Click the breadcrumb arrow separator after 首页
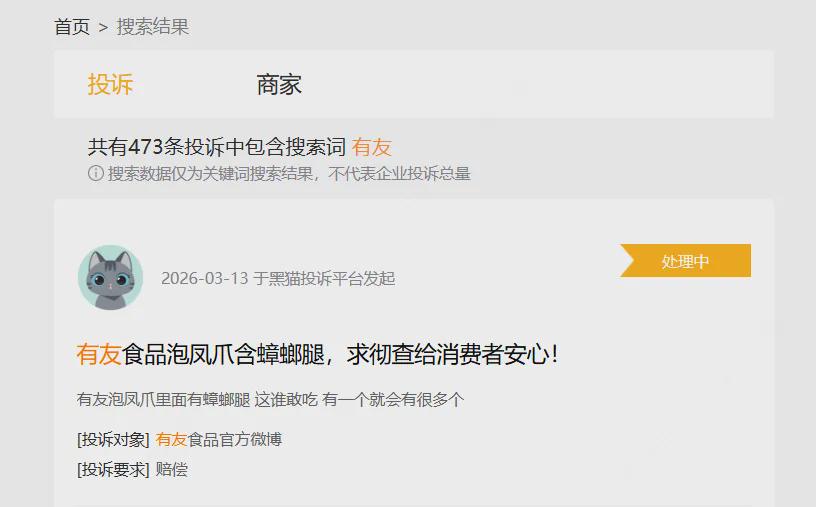Image resolution: width=816 pixels, height=507 pixels. pos(103,27)
